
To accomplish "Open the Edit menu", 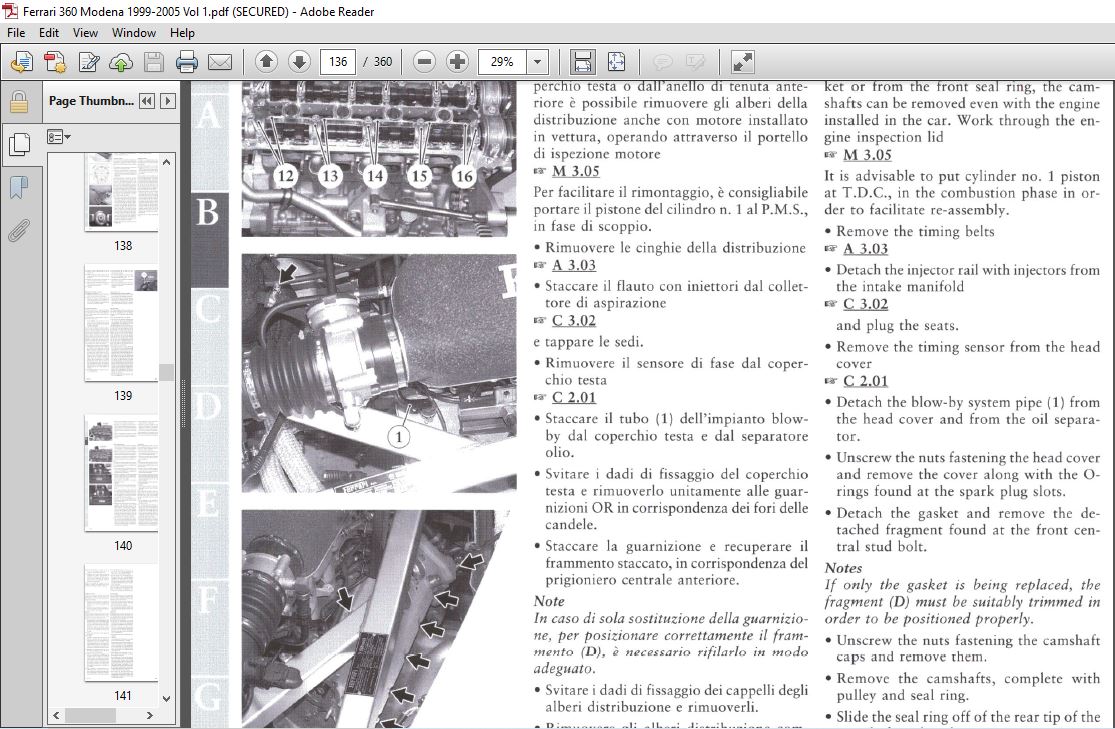I will click(x=48, y=33).
